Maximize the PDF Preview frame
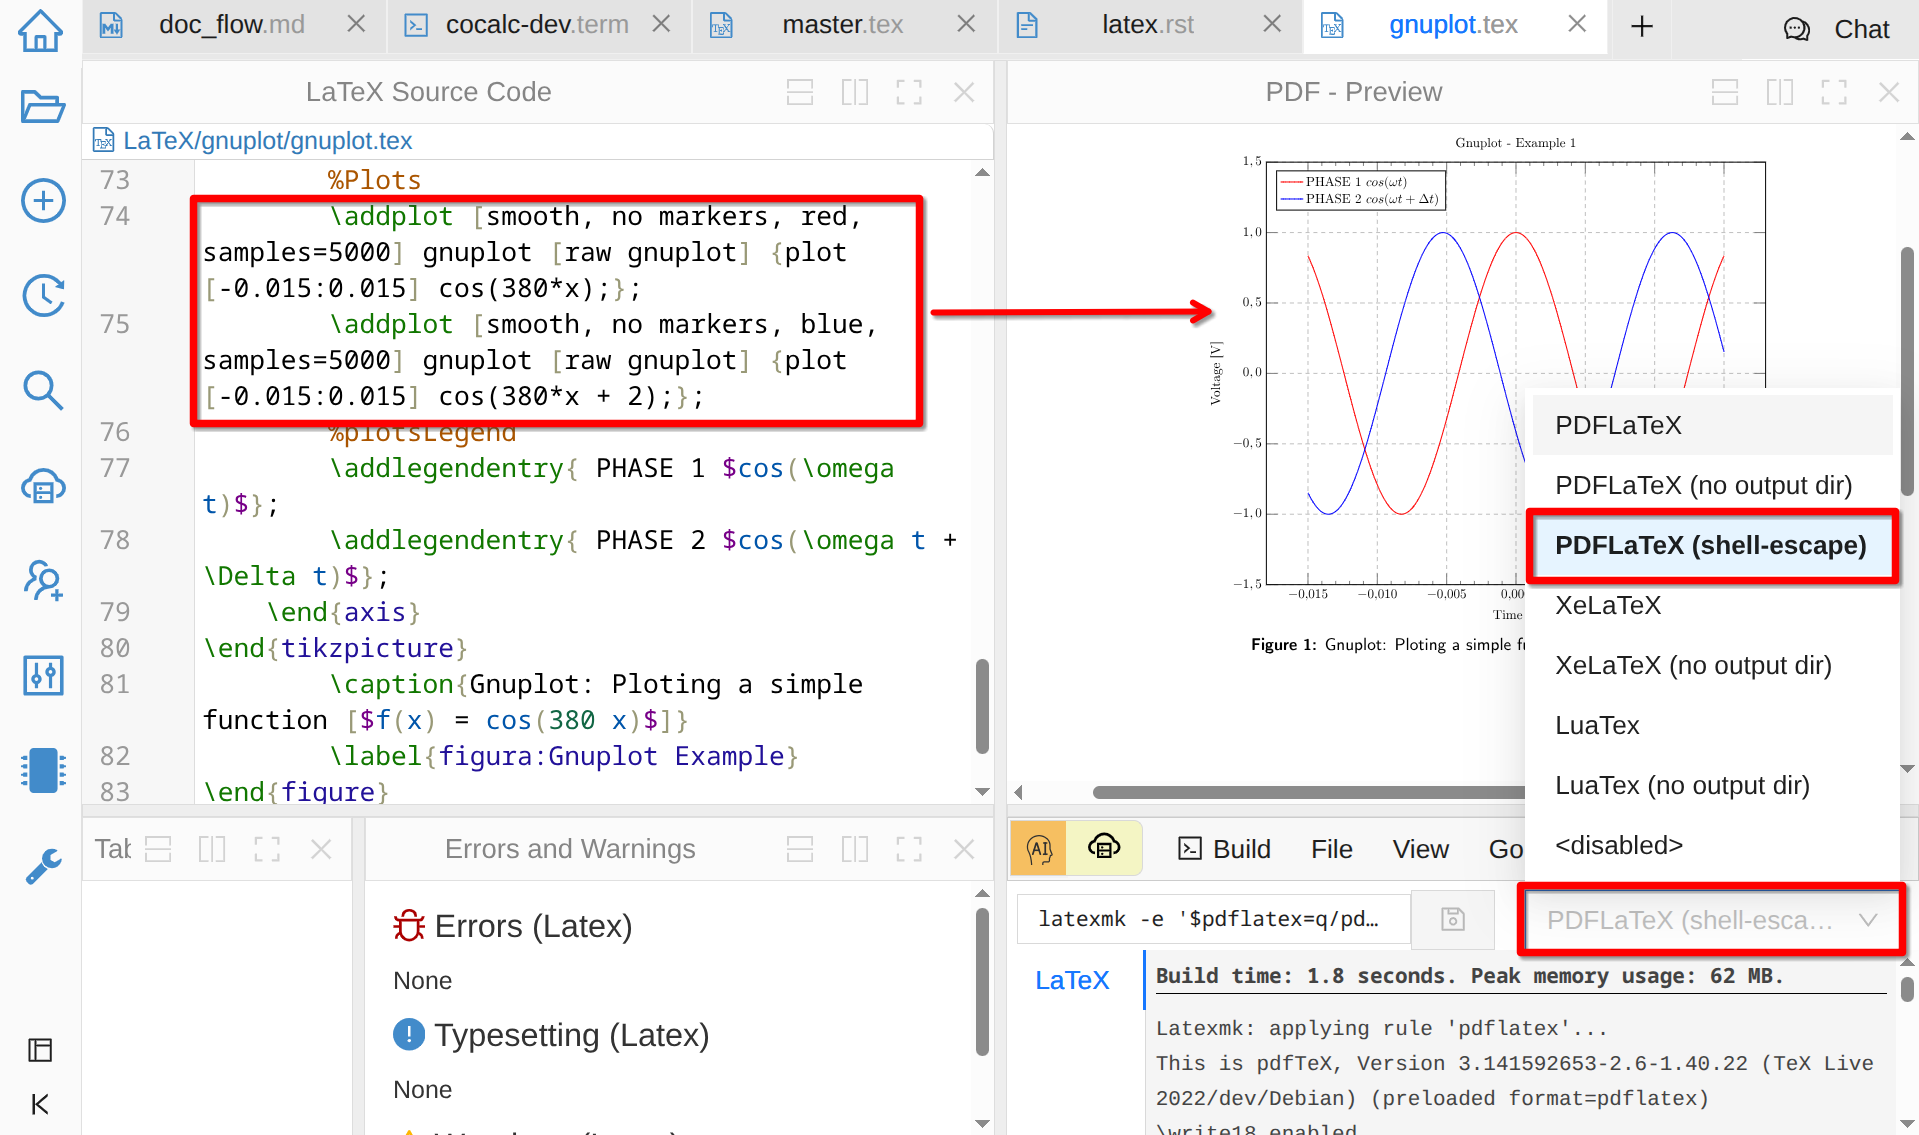 click(x=1834, y=92)
